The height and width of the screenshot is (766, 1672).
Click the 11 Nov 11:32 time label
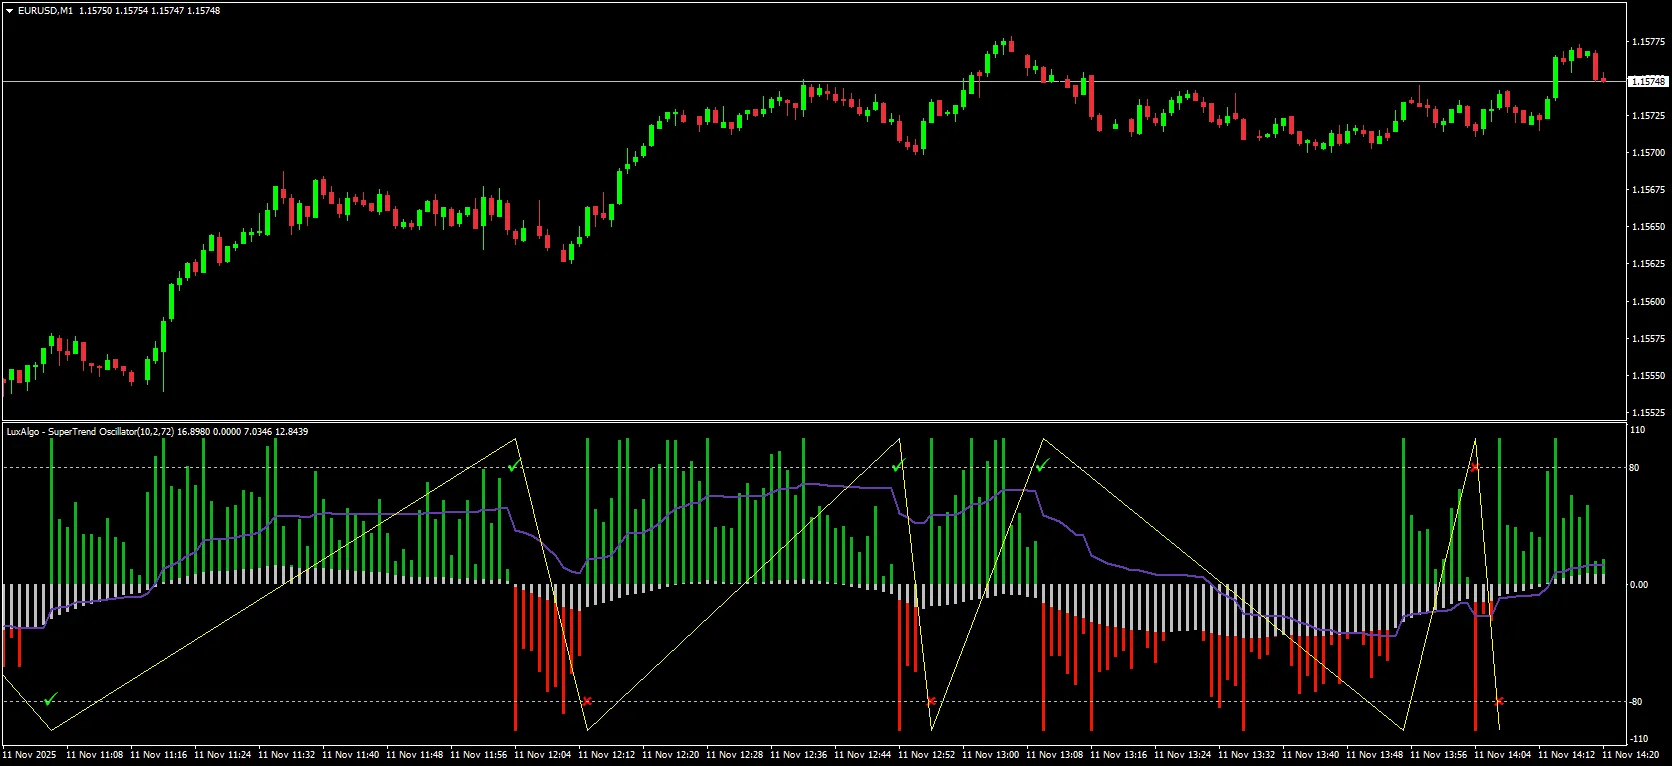(x=286, y=755)
